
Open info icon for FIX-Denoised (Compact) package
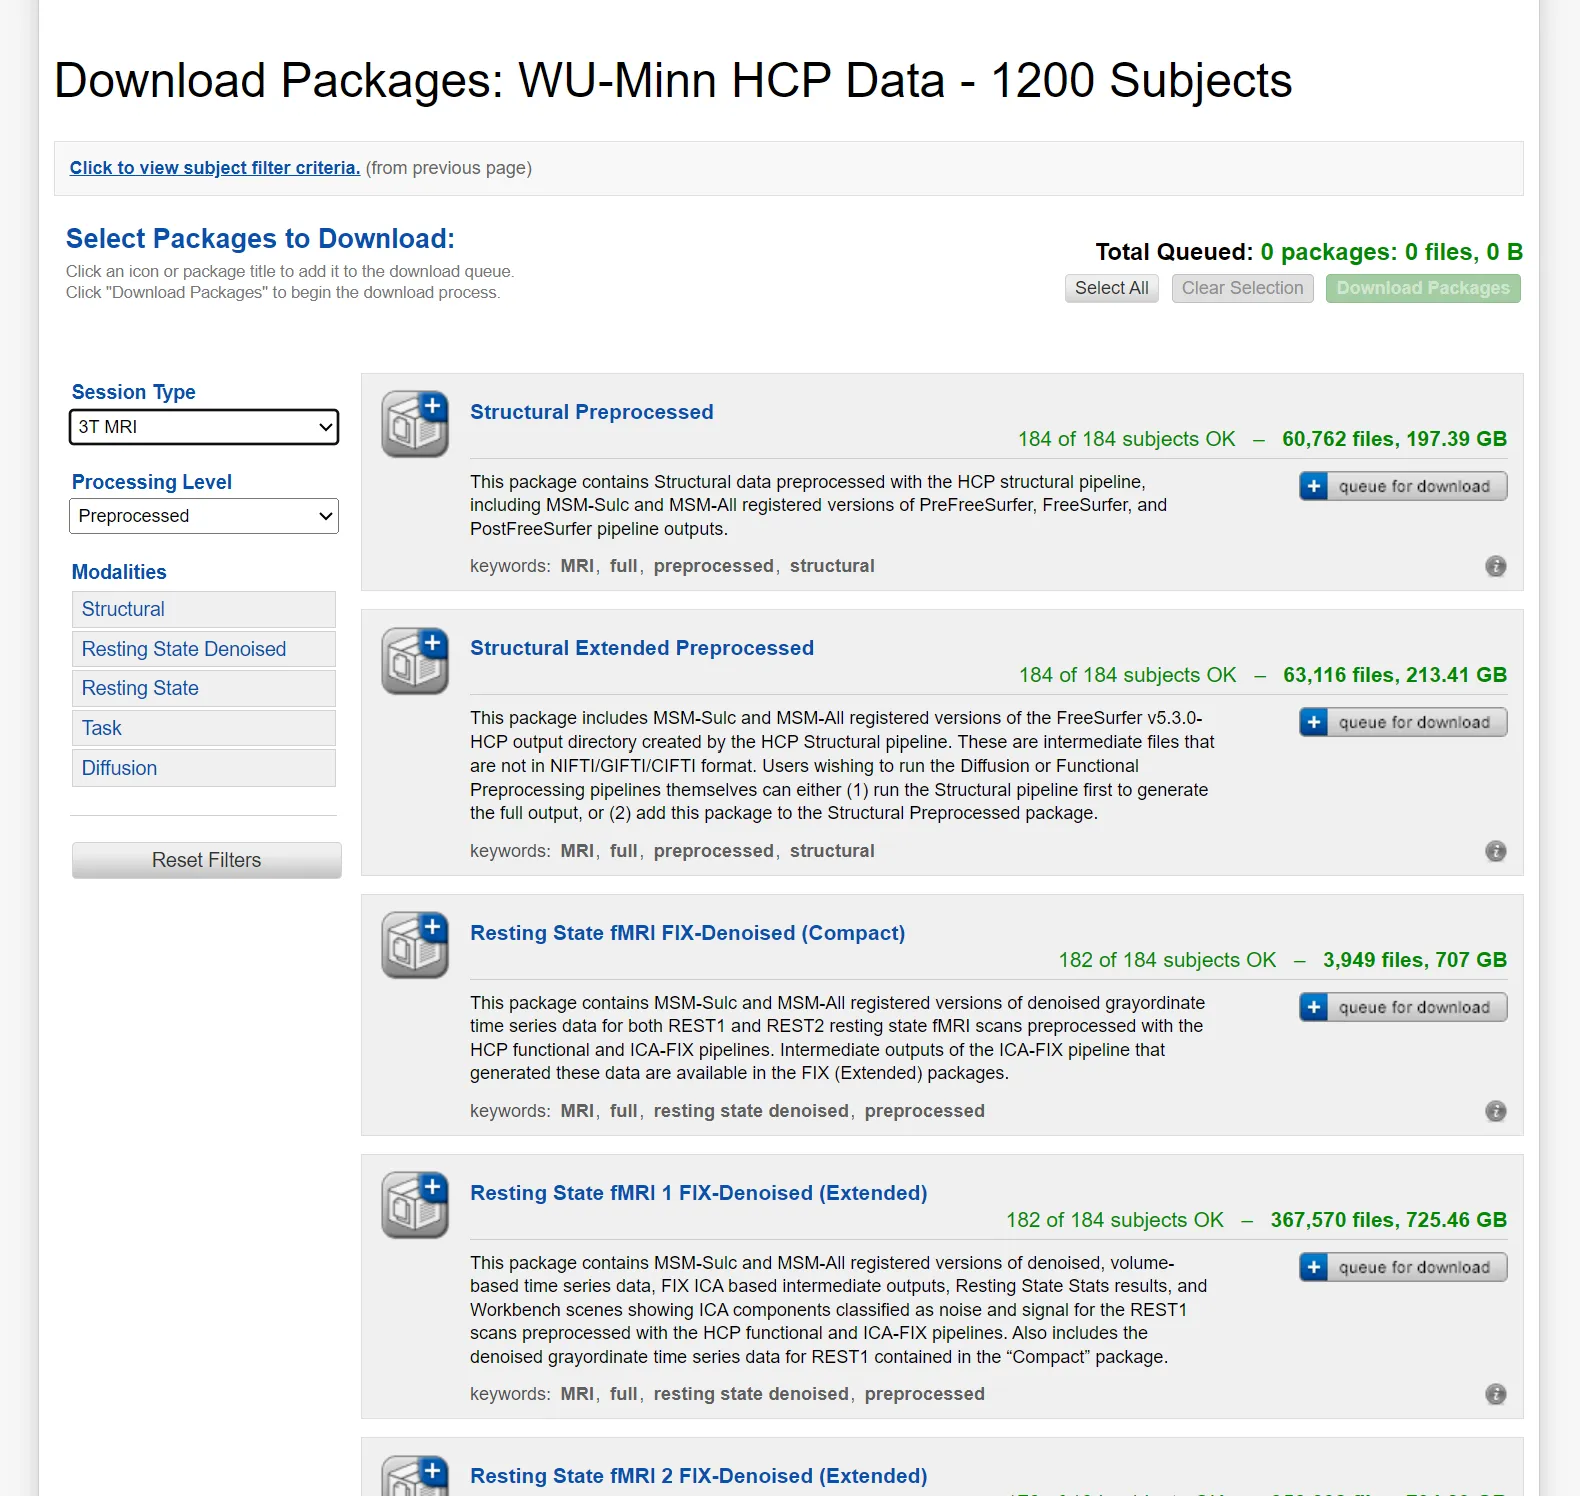coord(1496,1111)
